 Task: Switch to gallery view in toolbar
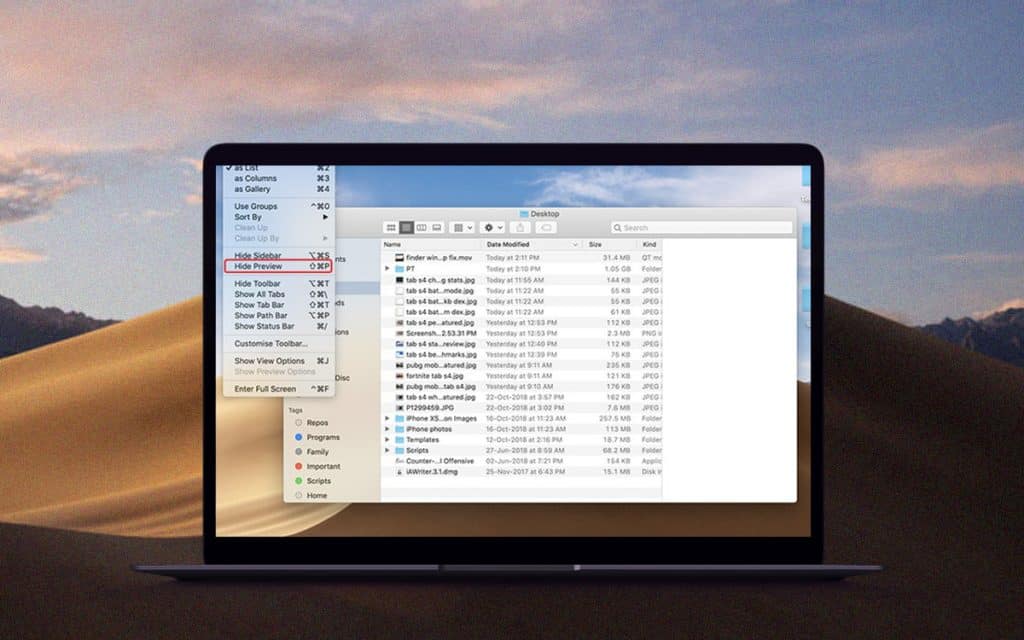436,228
